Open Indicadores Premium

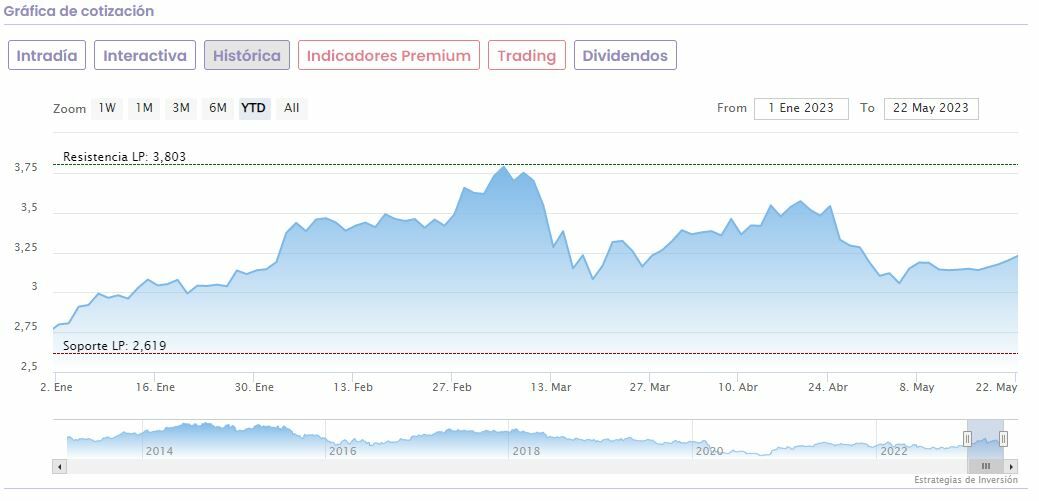point(388,55)
